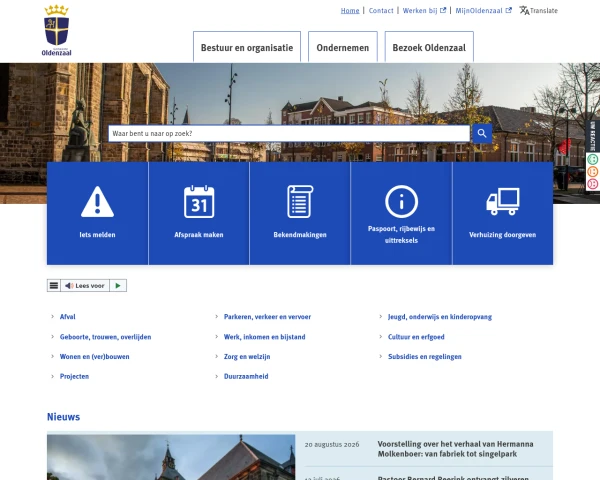Go to Parkeren, verkeer en vervoer

click(x=267, y=317)
